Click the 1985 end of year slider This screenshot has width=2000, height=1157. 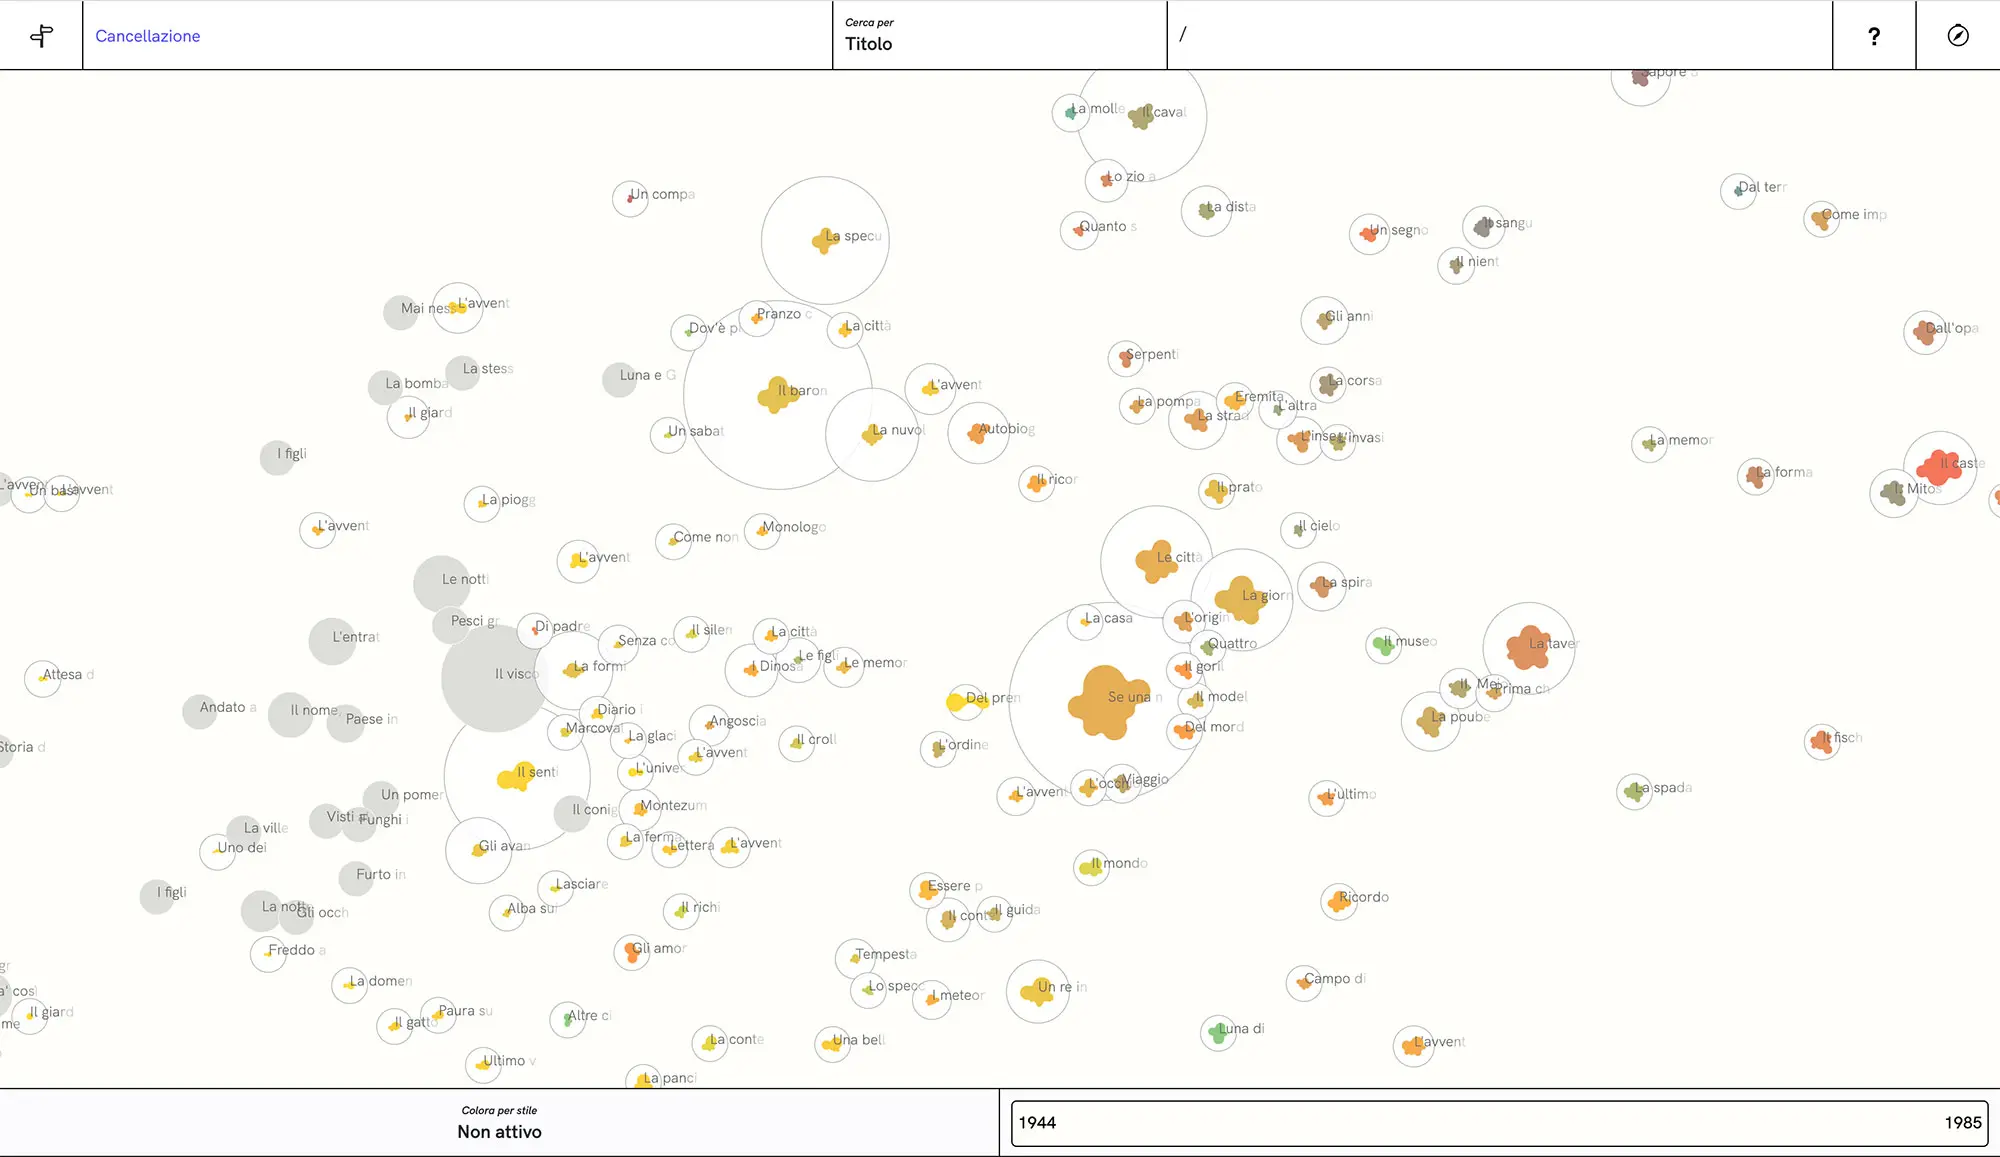point(1961,1123)
